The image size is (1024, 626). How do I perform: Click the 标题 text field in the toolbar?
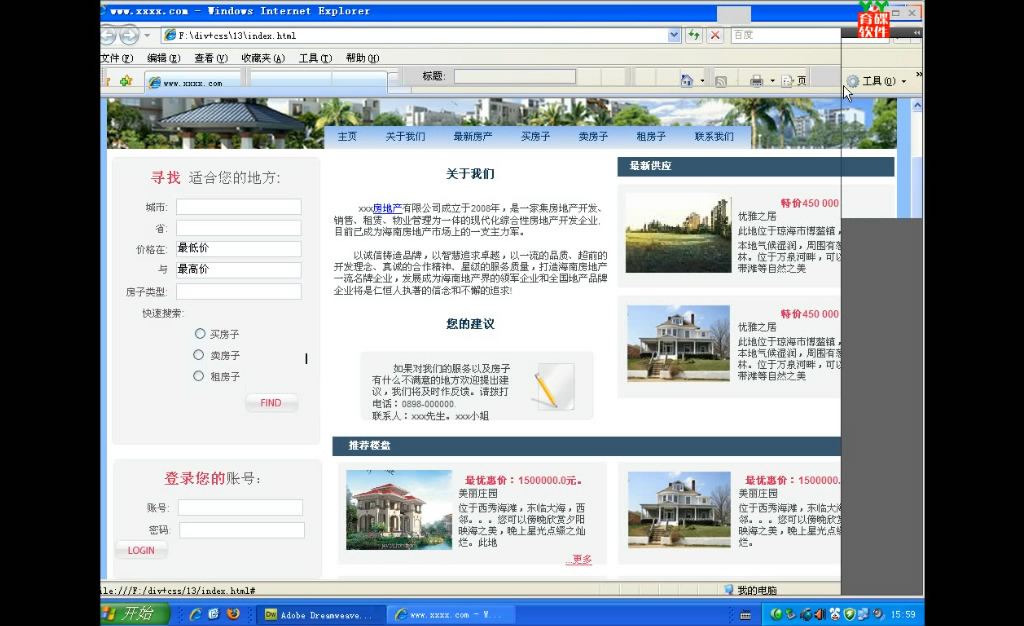(x=515, y=76)
